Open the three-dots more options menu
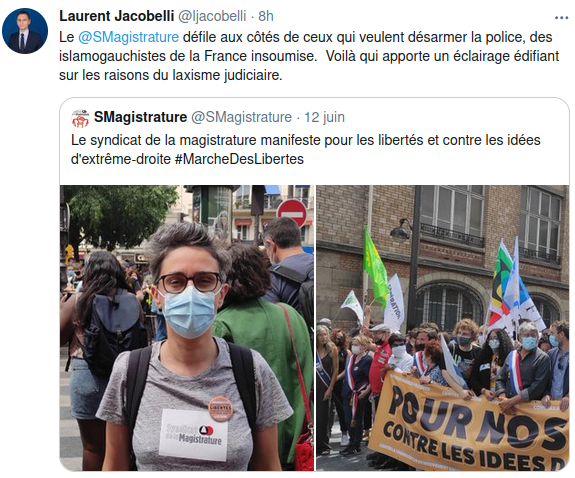 tap(561, 17)
